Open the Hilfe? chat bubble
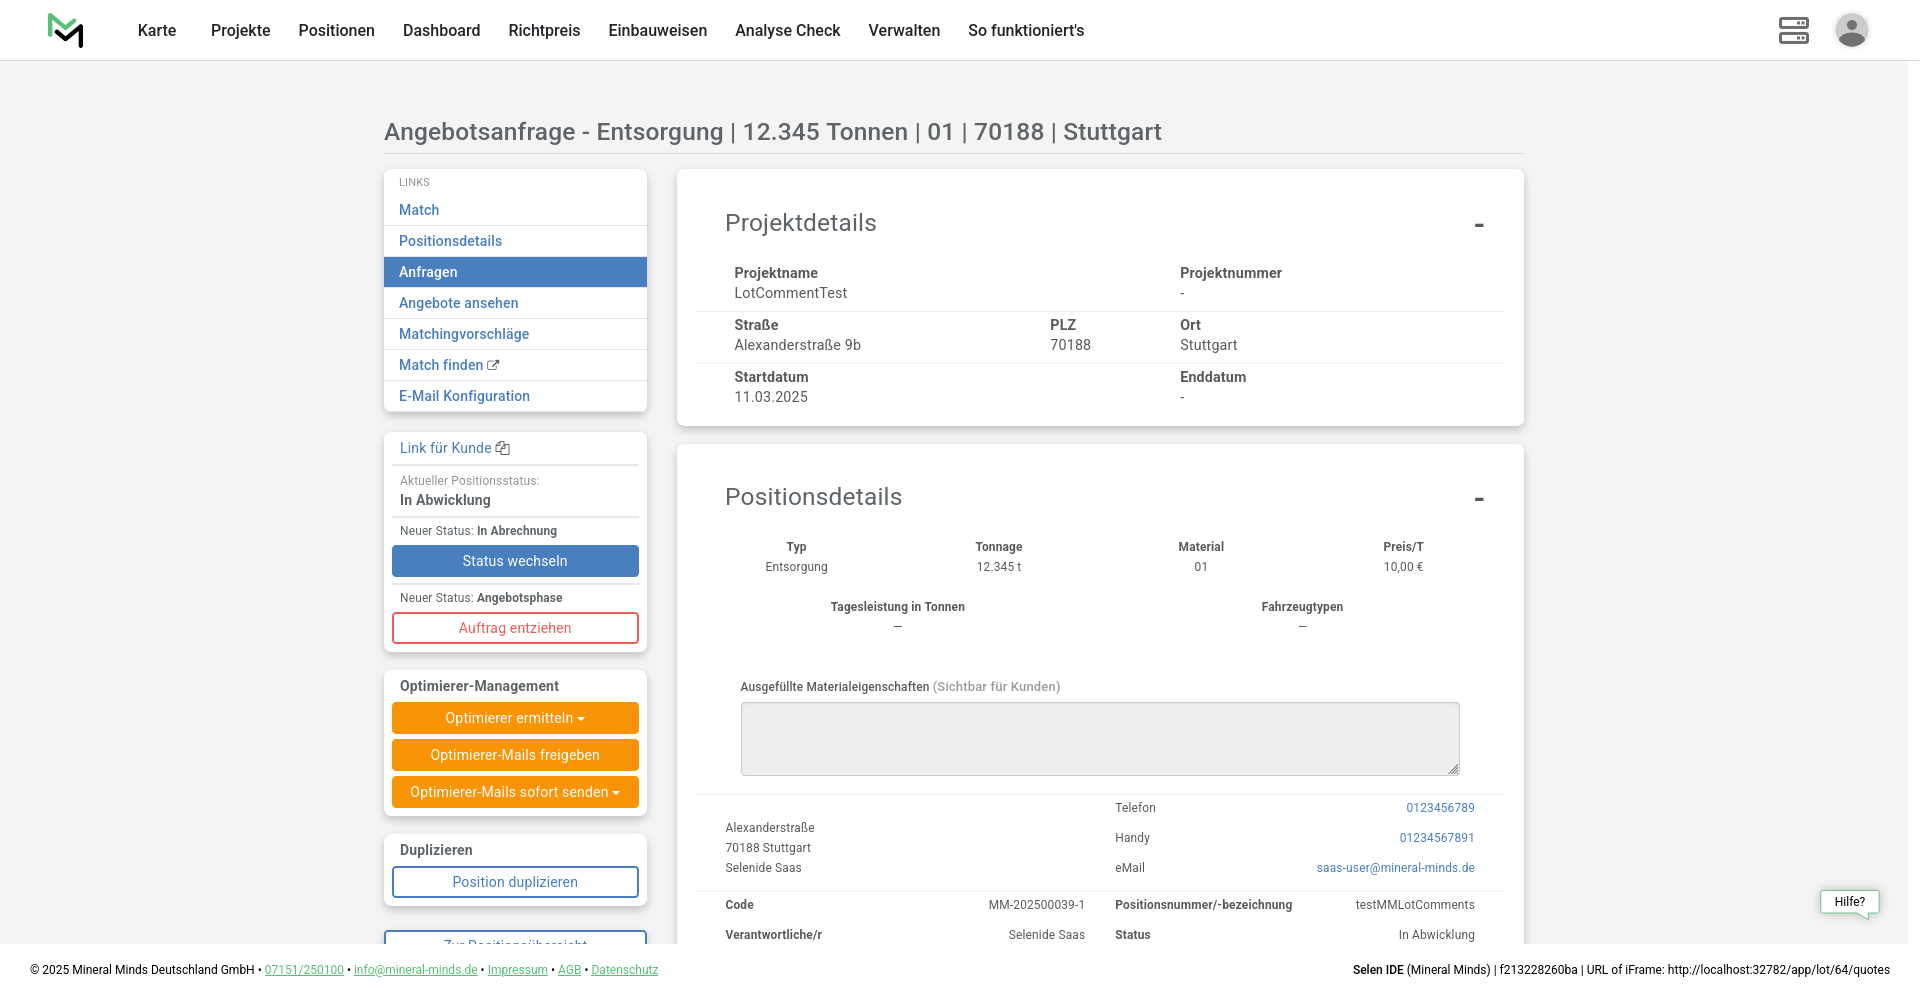The image size is (1920, 994). [1849, 902]
